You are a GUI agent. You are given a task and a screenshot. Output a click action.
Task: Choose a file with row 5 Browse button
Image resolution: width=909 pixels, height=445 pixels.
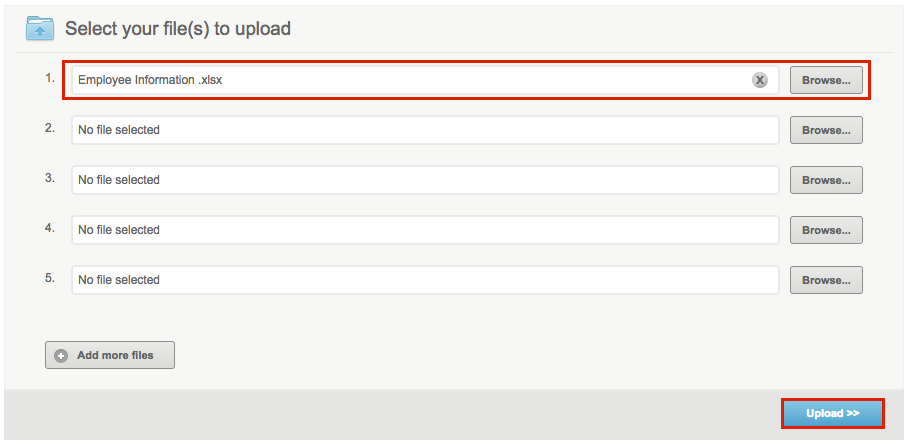pos(826,280)
